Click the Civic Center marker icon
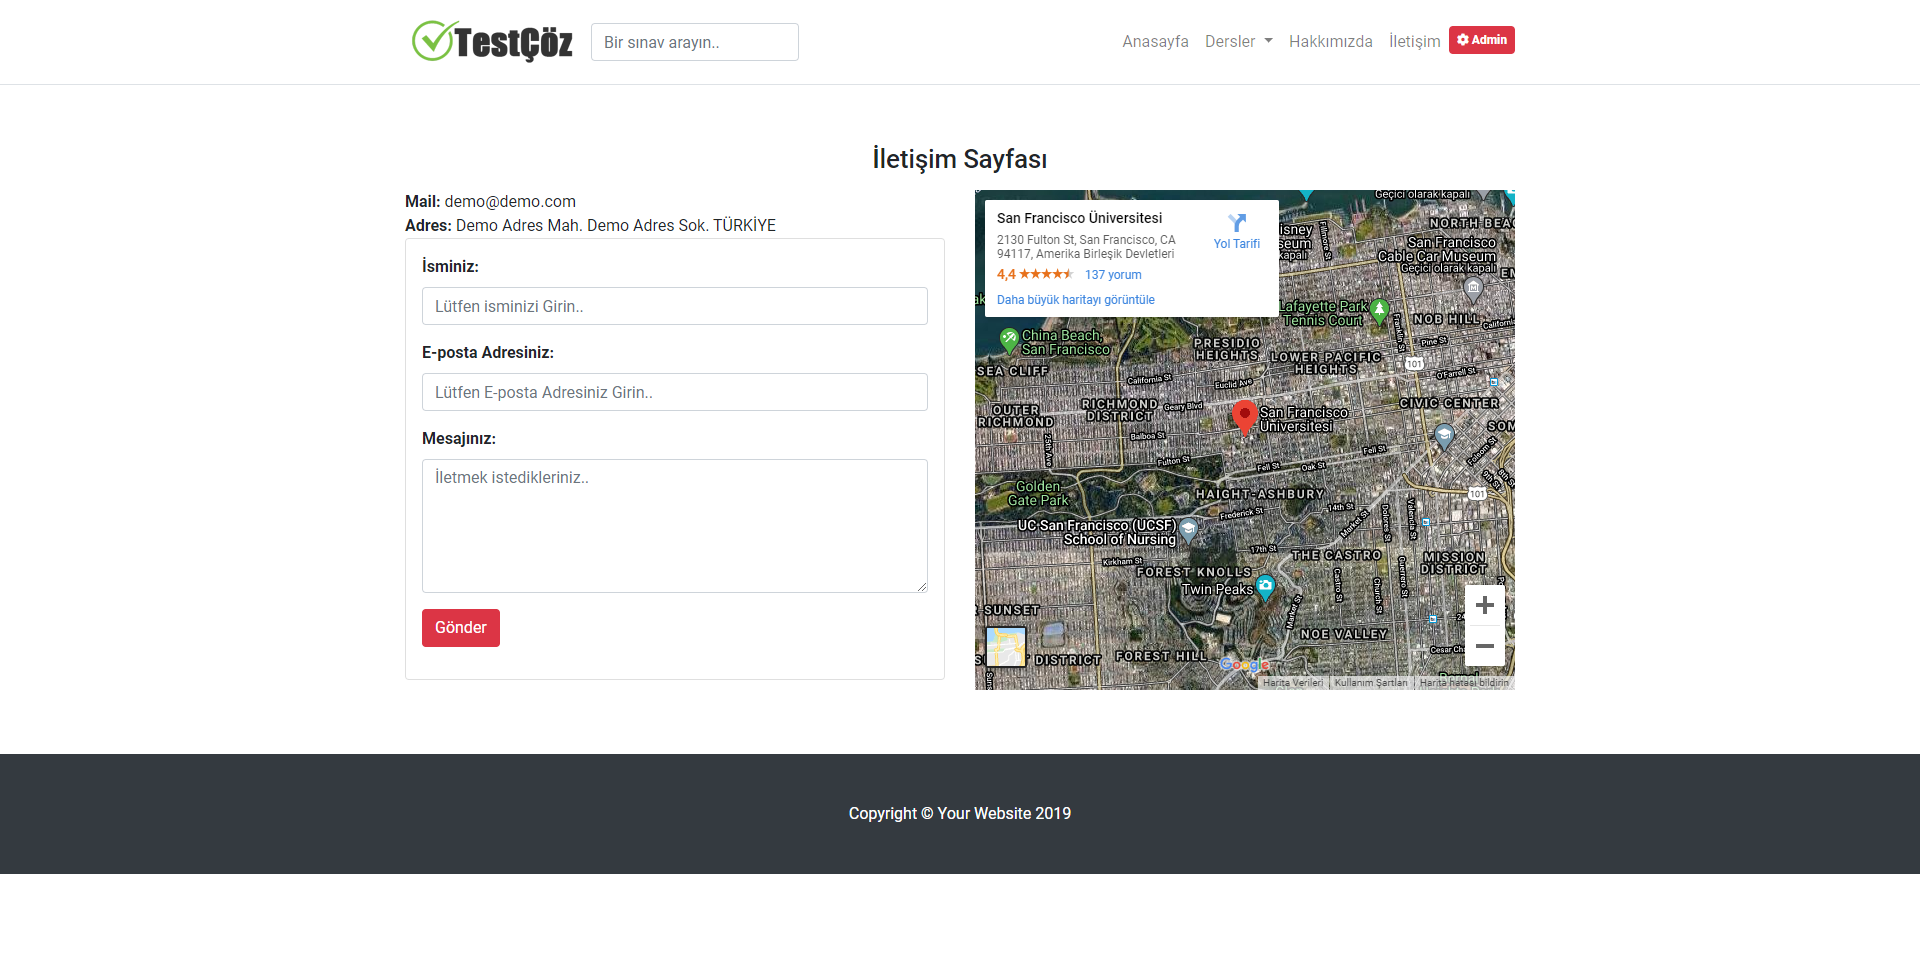This screenshot has height=969, width=1920. [1444, 436]
